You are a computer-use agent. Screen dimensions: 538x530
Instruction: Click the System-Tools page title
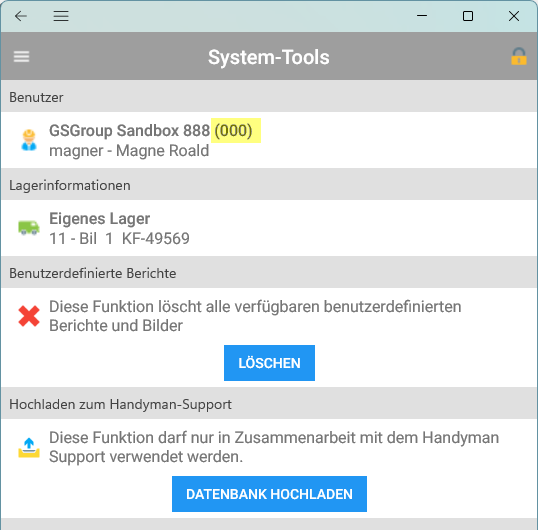(x=269, y=57)
